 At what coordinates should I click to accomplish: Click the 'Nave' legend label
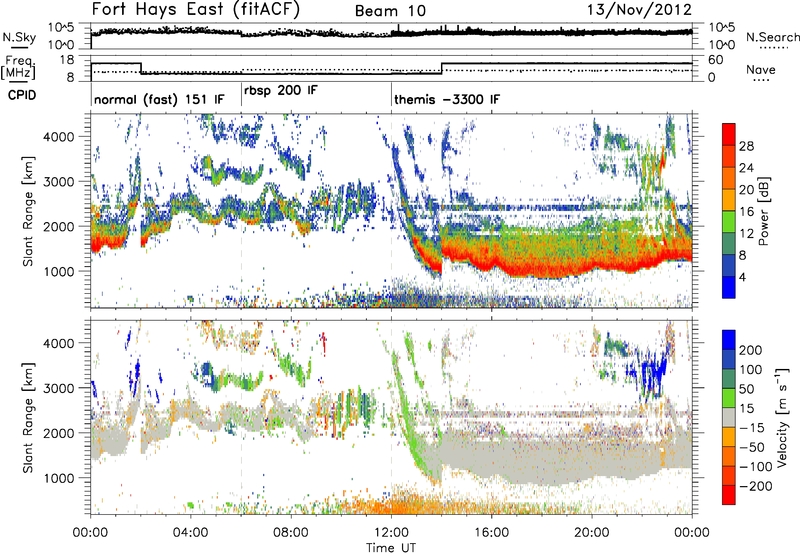tap(761, 69)
